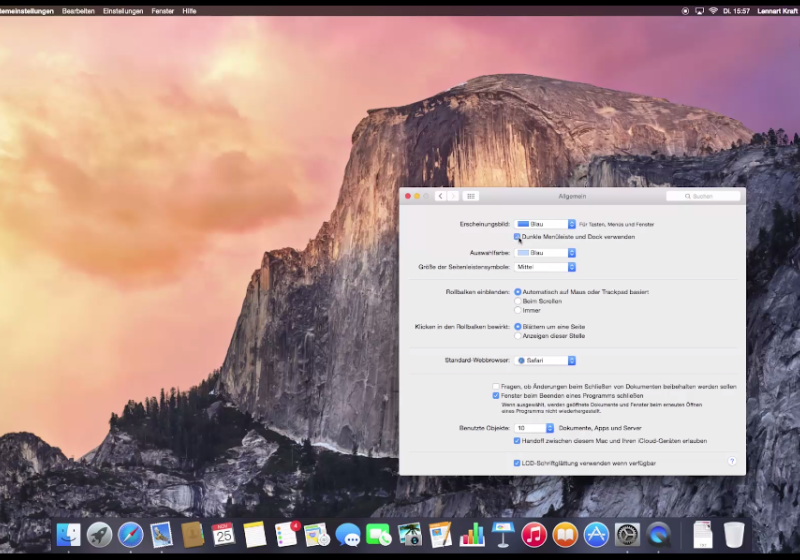Open Finder from the dock
The height and width of the screenshot is (560, 800).
(68, 535)
